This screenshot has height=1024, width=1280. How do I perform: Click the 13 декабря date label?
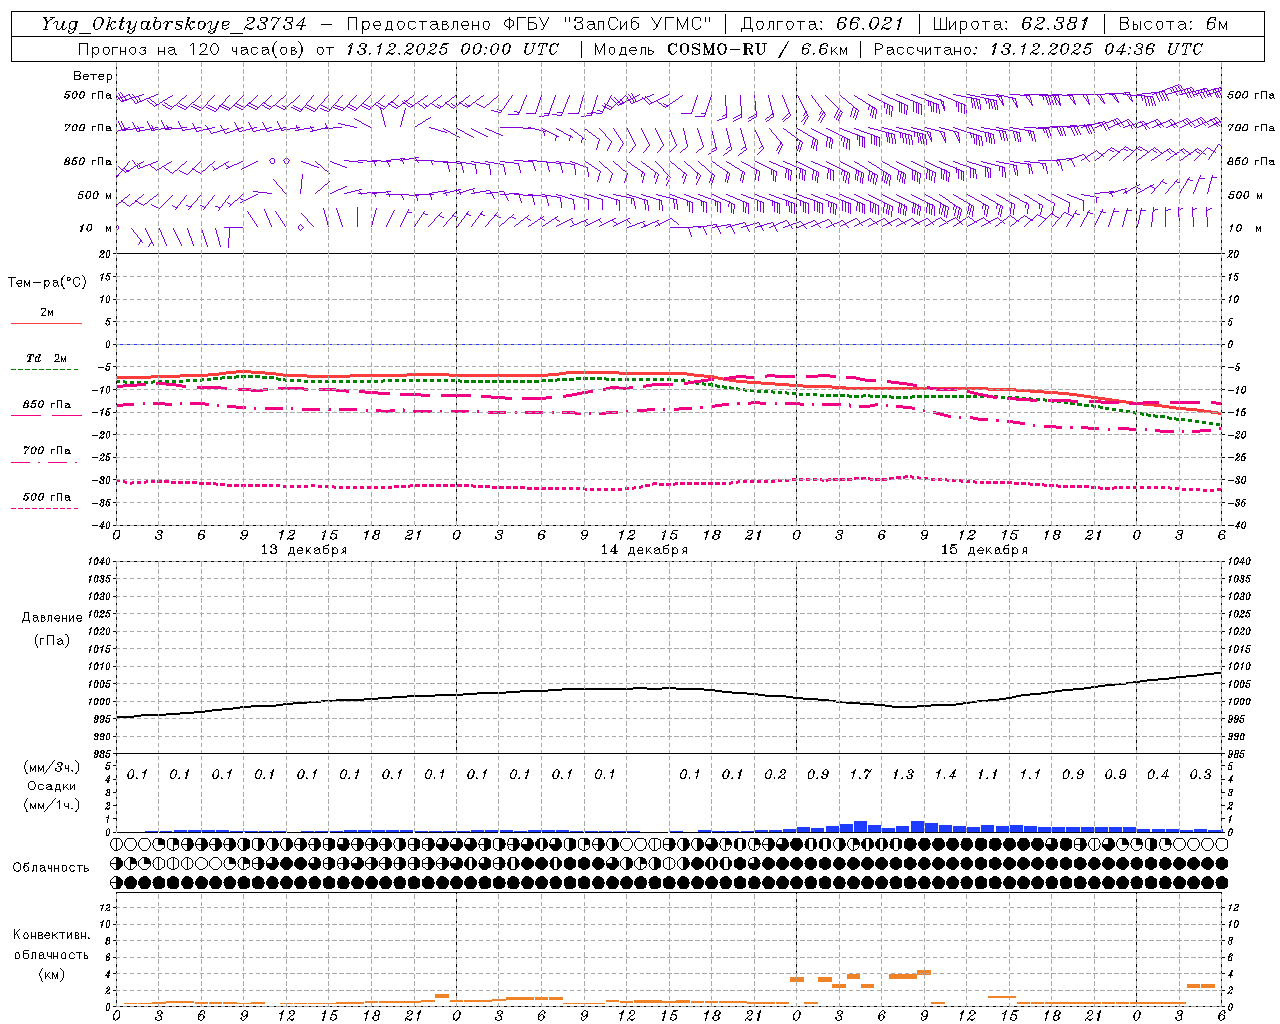pyautogui.click(x=304, y=550)
